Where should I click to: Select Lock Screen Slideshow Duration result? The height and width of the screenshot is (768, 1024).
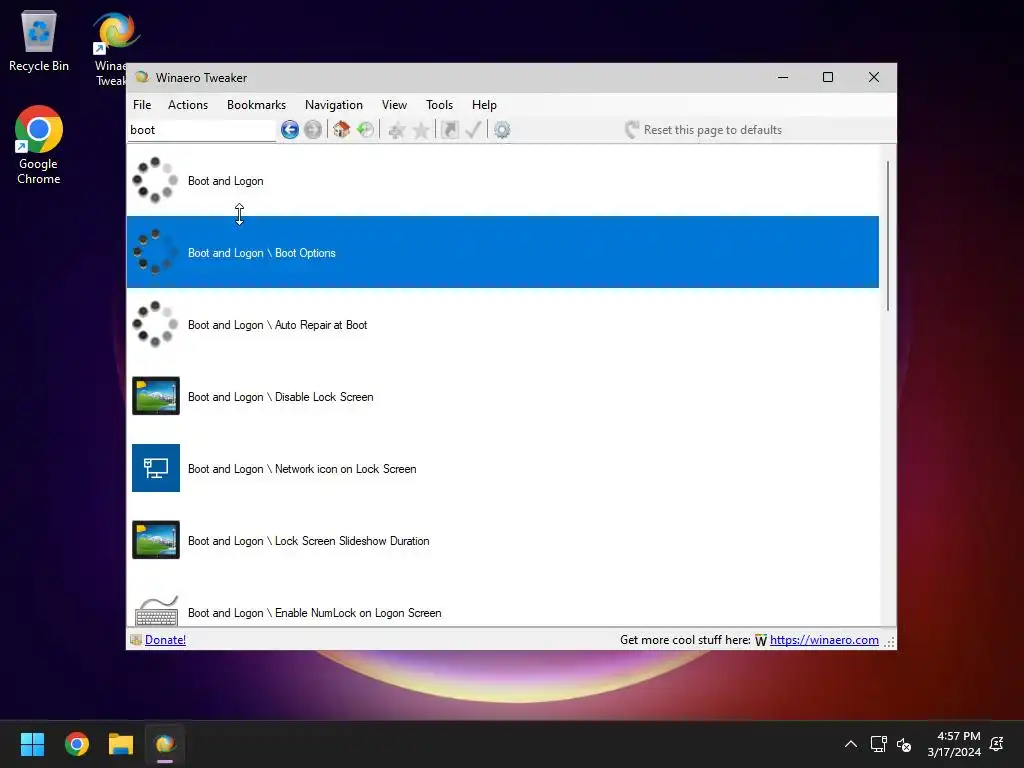click(x=502, y=540)
